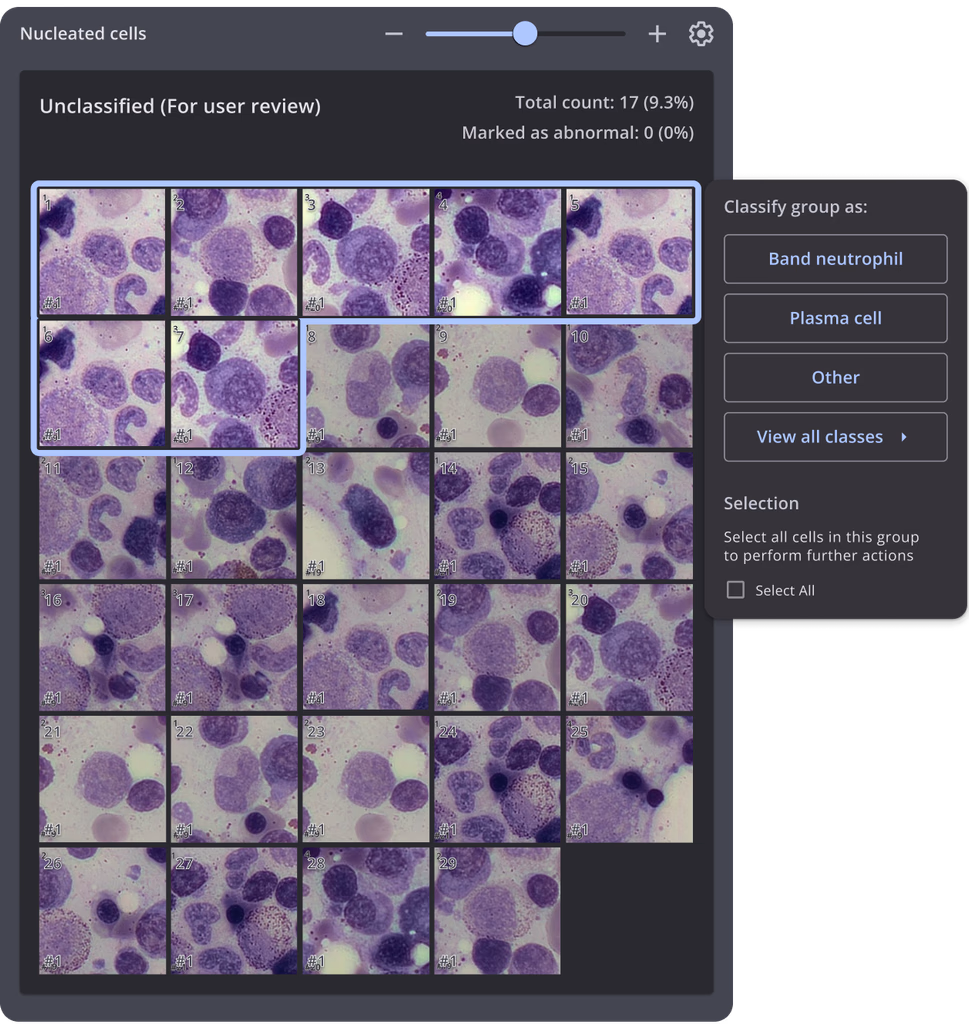Screen dimensions: 969x1024
Task: Click the 'Selection' section heading
Action: point(761,503)
